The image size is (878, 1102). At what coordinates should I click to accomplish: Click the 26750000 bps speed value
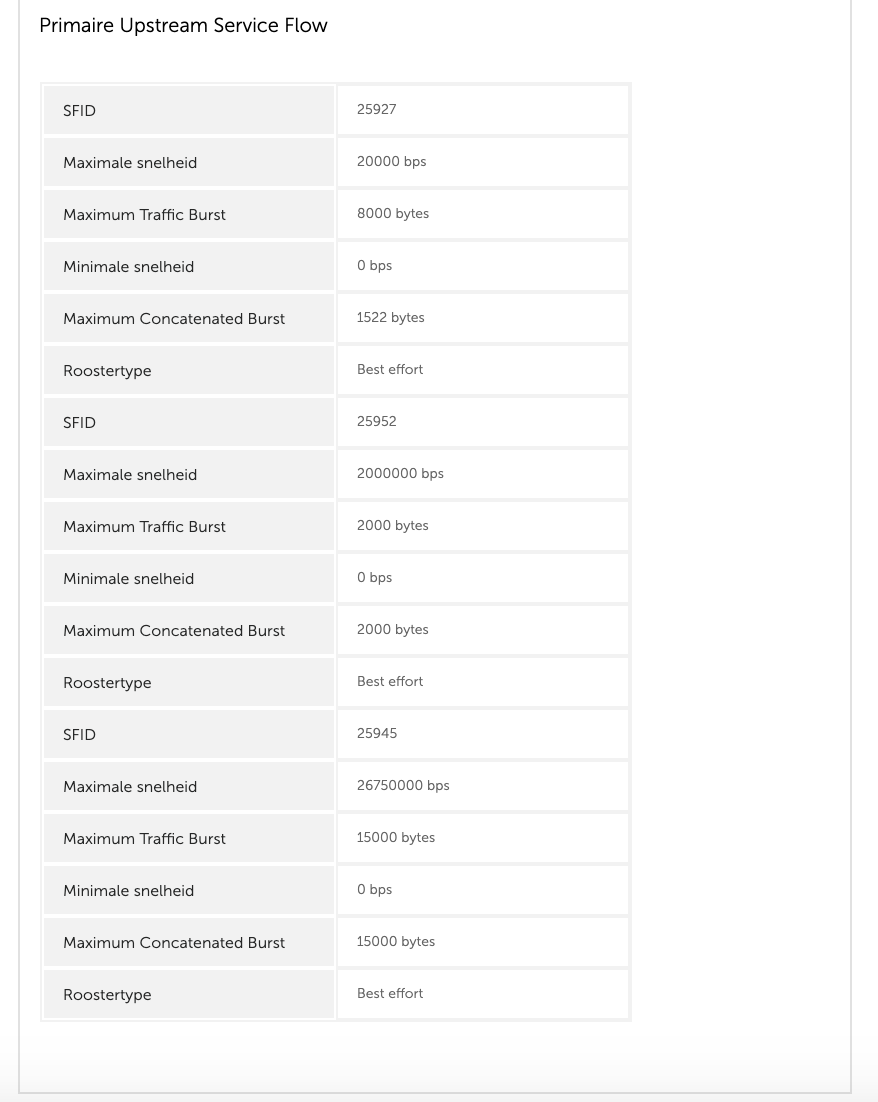pos(403,786)
